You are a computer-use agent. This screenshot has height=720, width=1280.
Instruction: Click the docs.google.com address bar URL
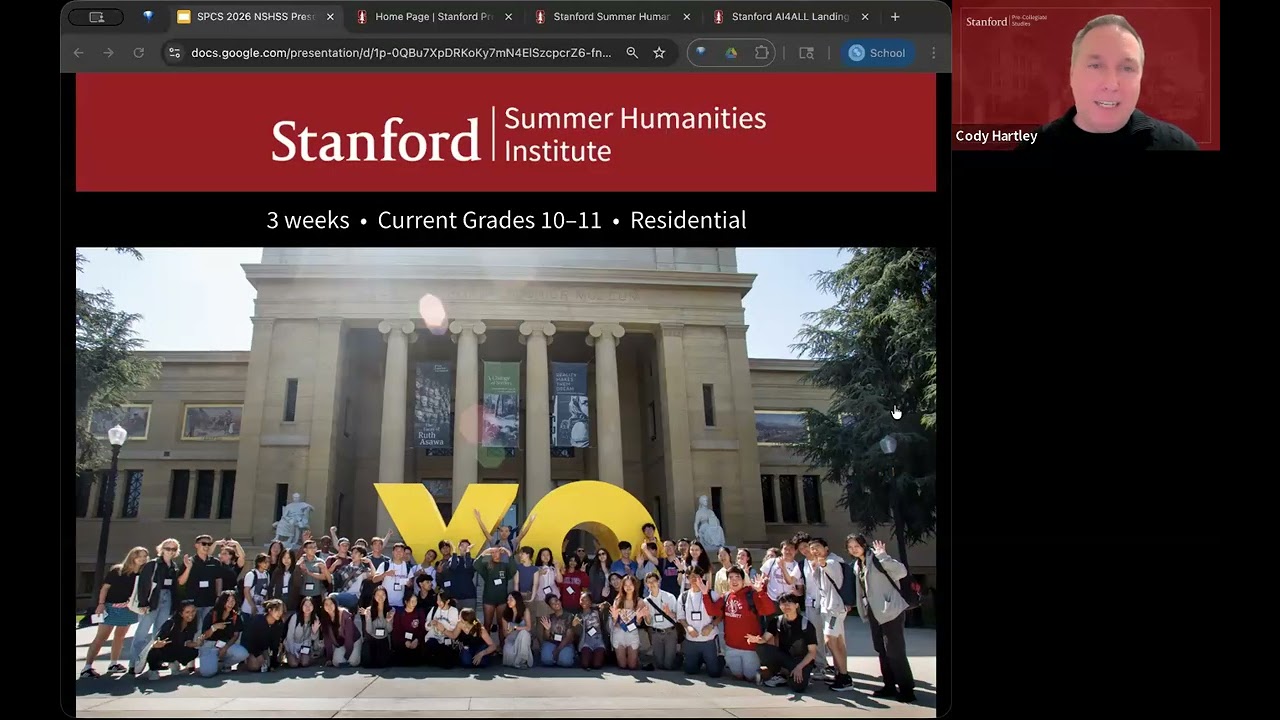(x=401, y=53)
